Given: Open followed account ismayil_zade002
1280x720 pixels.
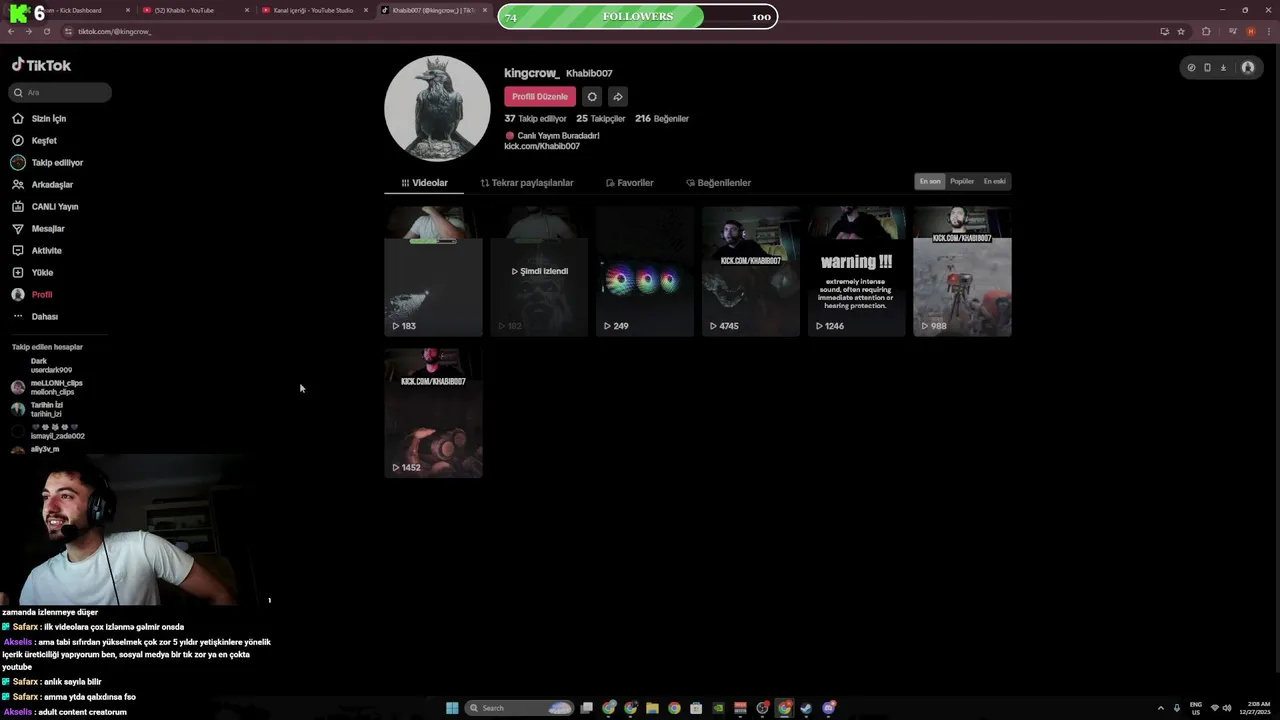Looking at the screenshot, I should 48,432.
